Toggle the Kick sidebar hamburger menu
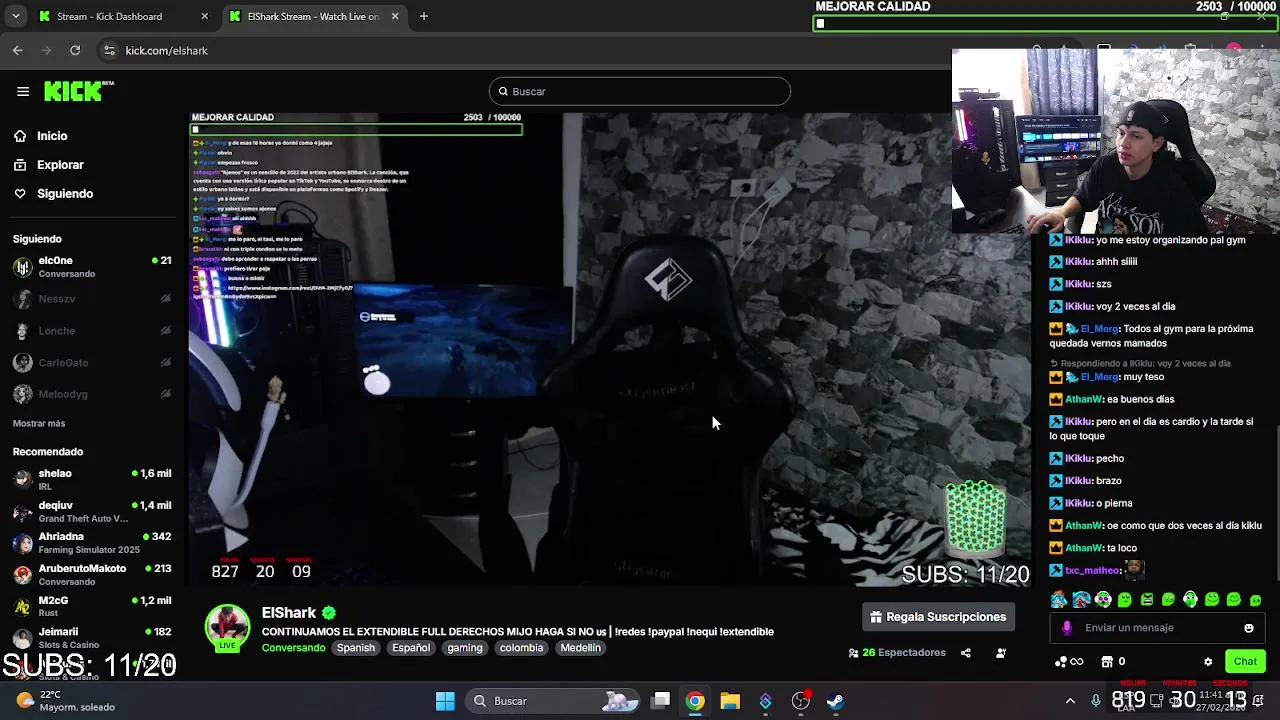The height and width of the screenshot is (720, 1280). (x=23, y=91)
